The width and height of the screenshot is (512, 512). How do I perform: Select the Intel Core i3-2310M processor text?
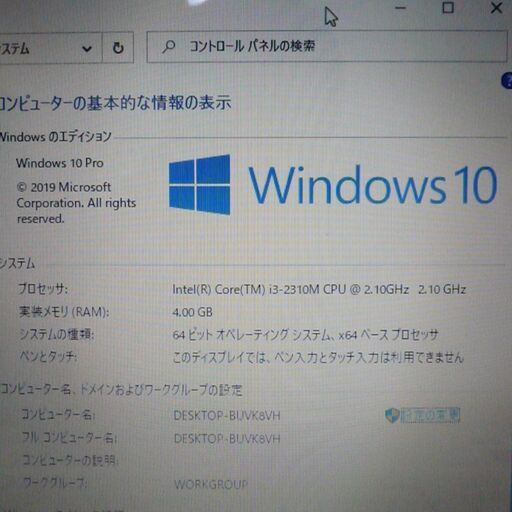tap(319, 289)
